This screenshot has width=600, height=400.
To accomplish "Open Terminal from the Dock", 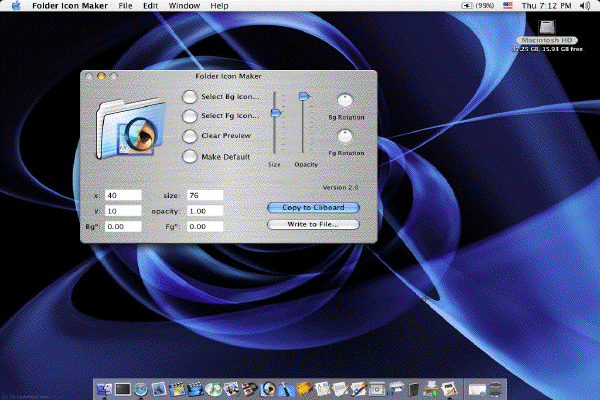I will [122, 389].
